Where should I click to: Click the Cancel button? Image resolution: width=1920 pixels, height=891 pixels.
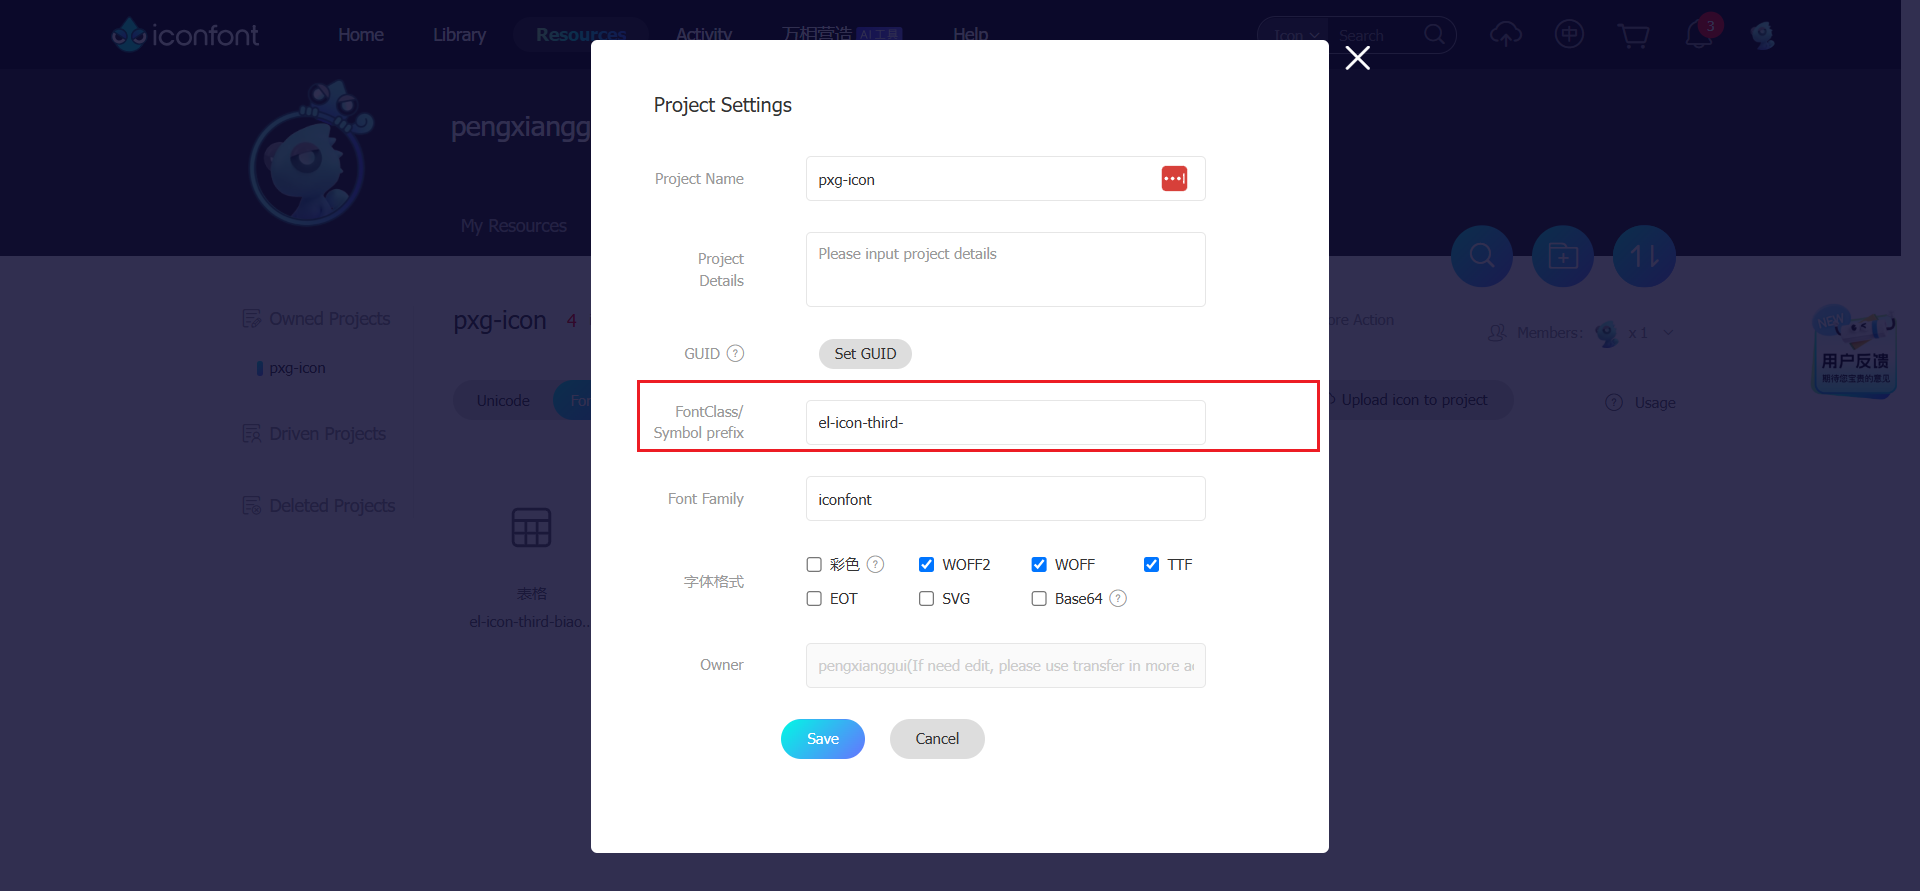click(937, 739)
